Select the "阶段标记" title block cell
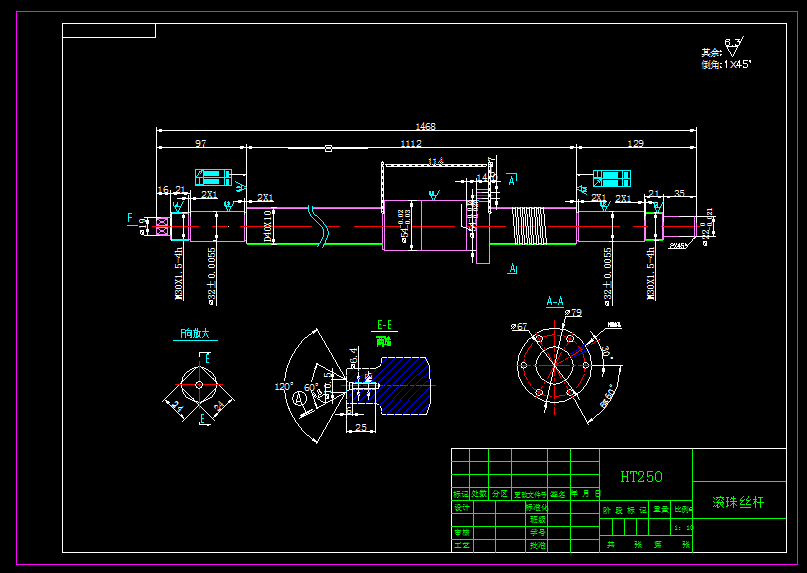Viewport: 807px width, 573px height. 624,510
